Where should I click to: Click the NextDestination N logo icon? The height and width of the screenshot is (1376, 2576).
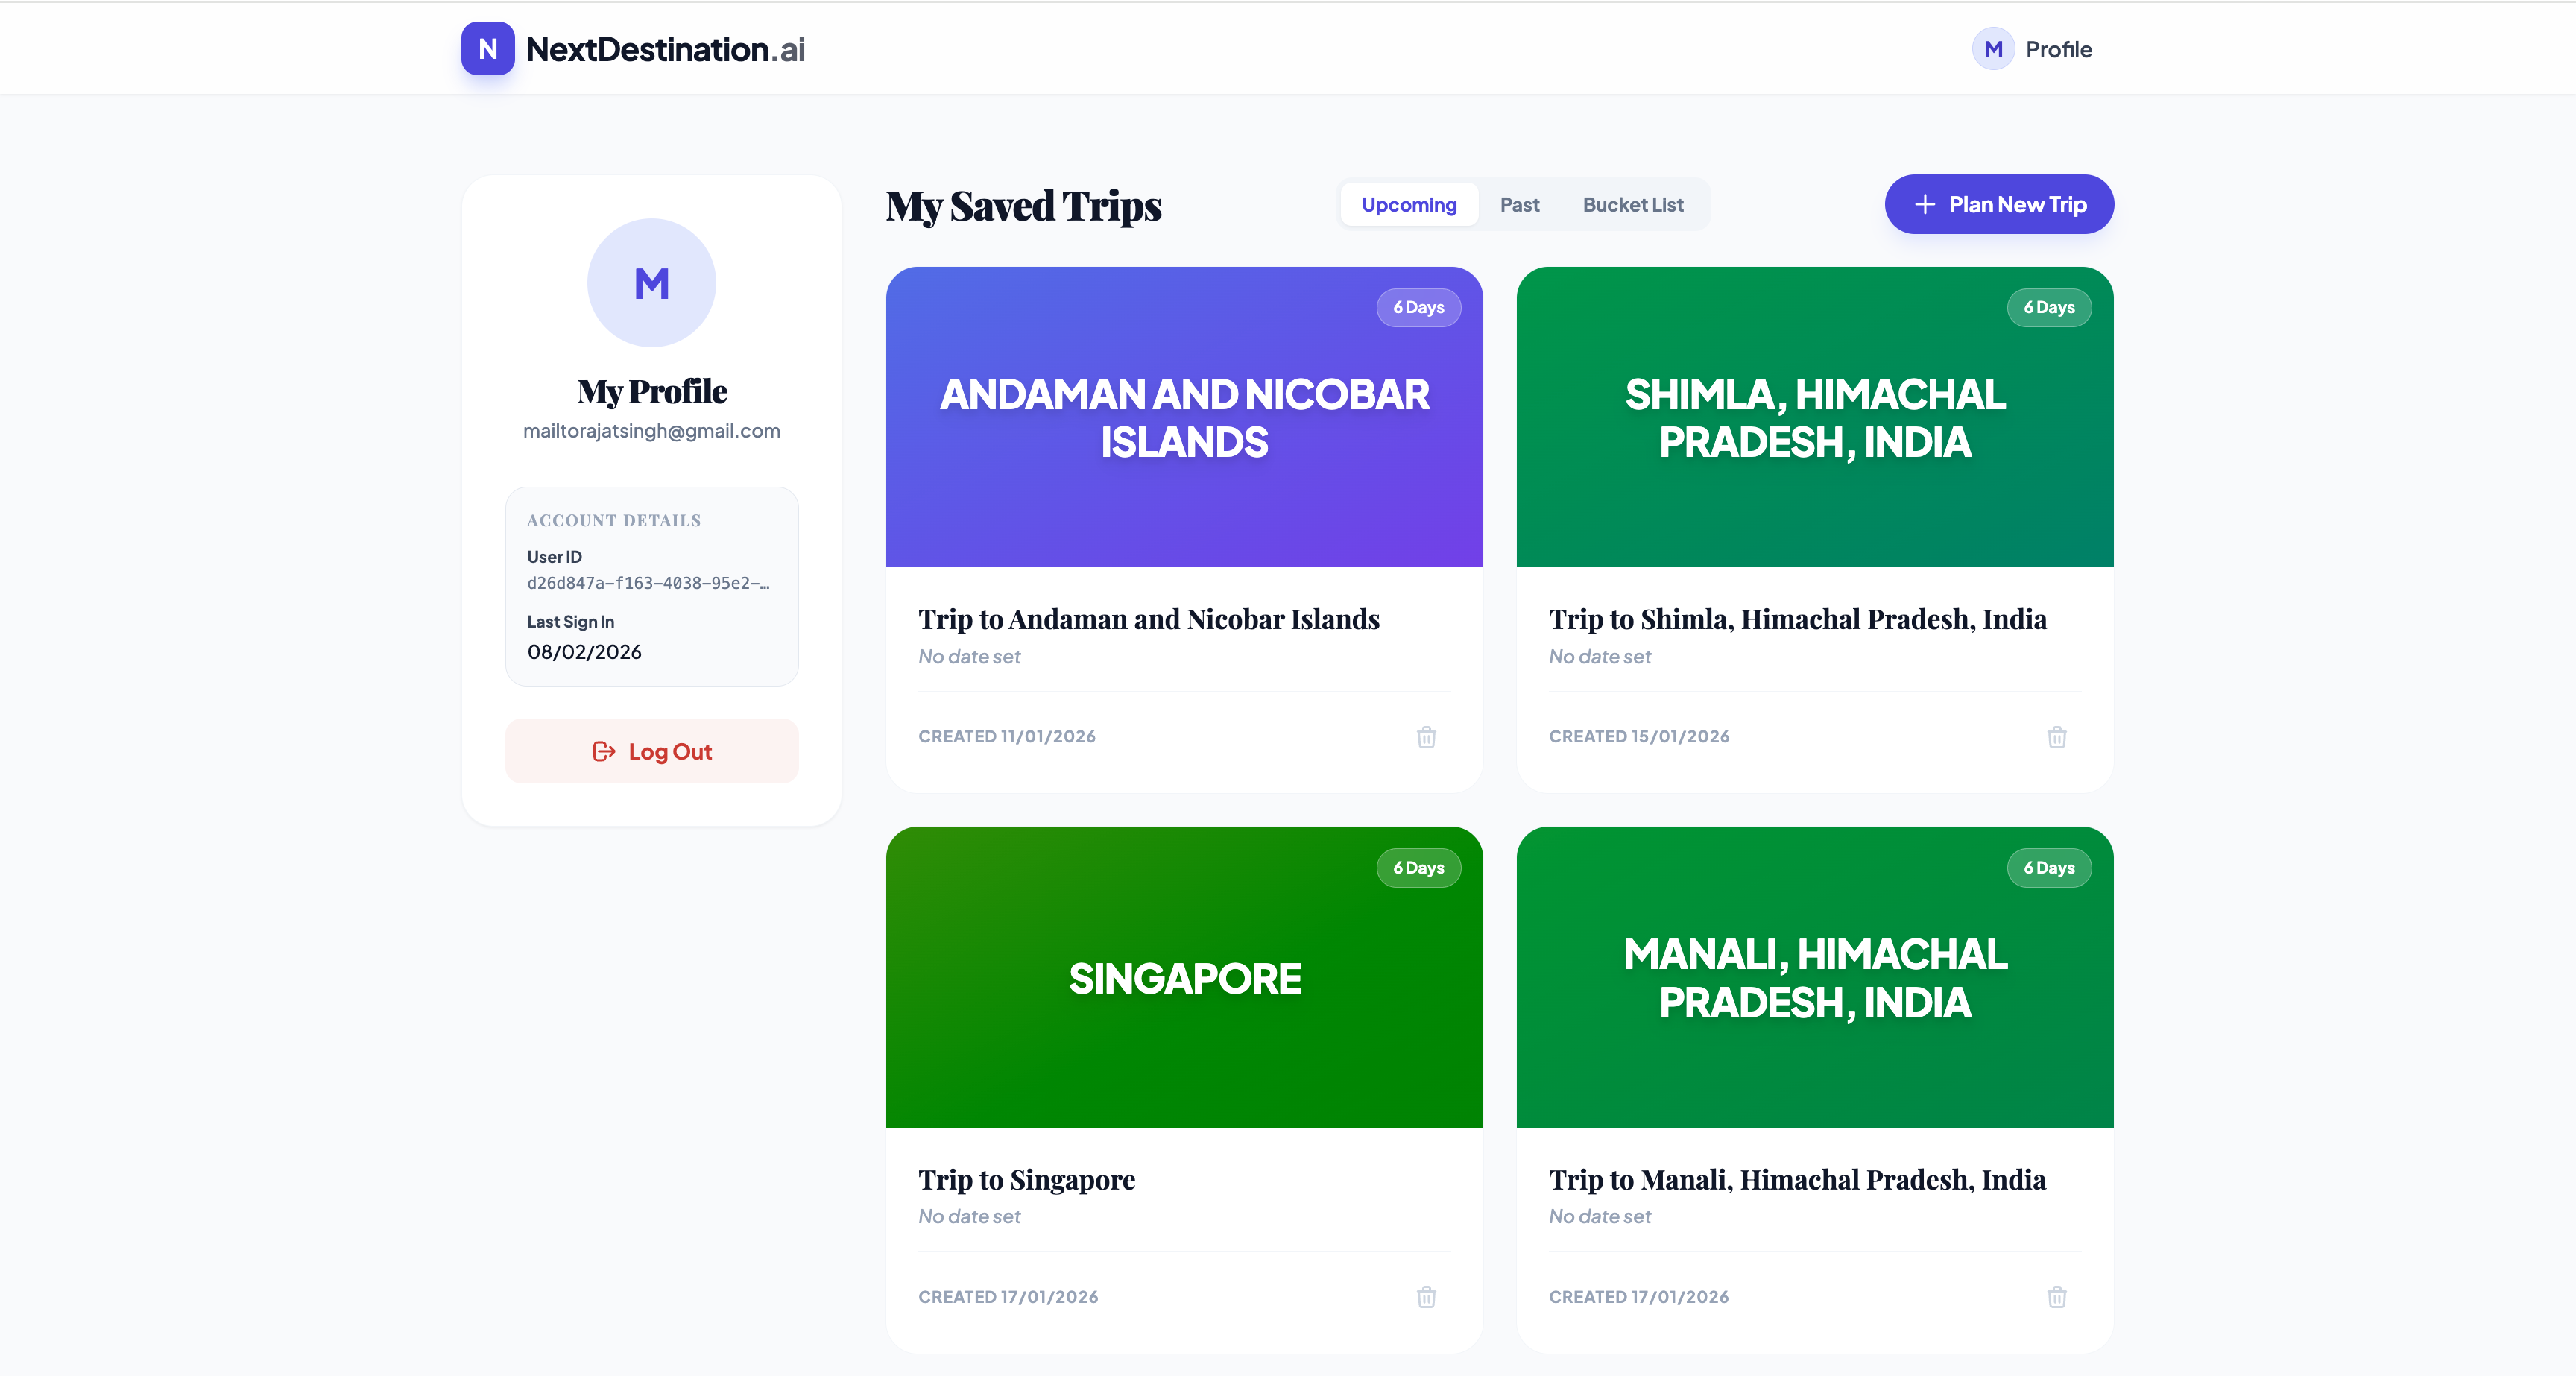tap(488, 49)
